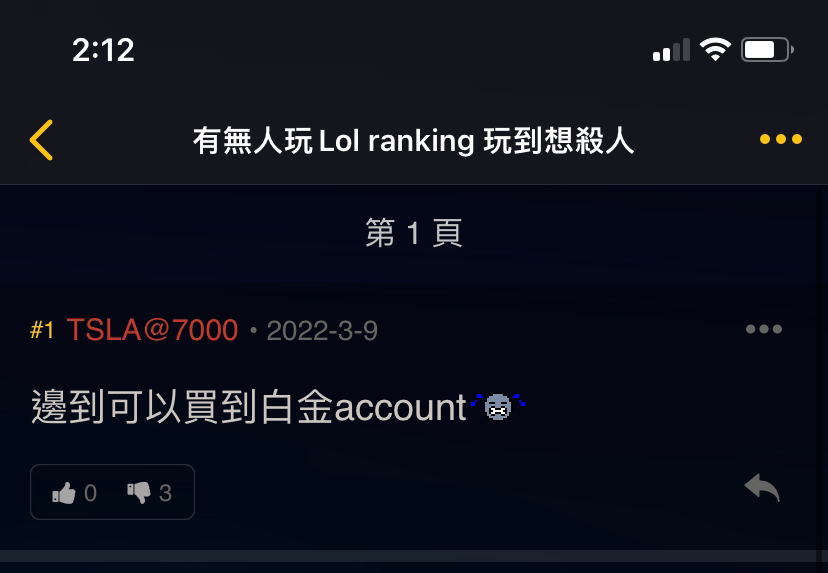Reply to post #1 with arrow icon
The image size is (828, 573).
[762, 487]
